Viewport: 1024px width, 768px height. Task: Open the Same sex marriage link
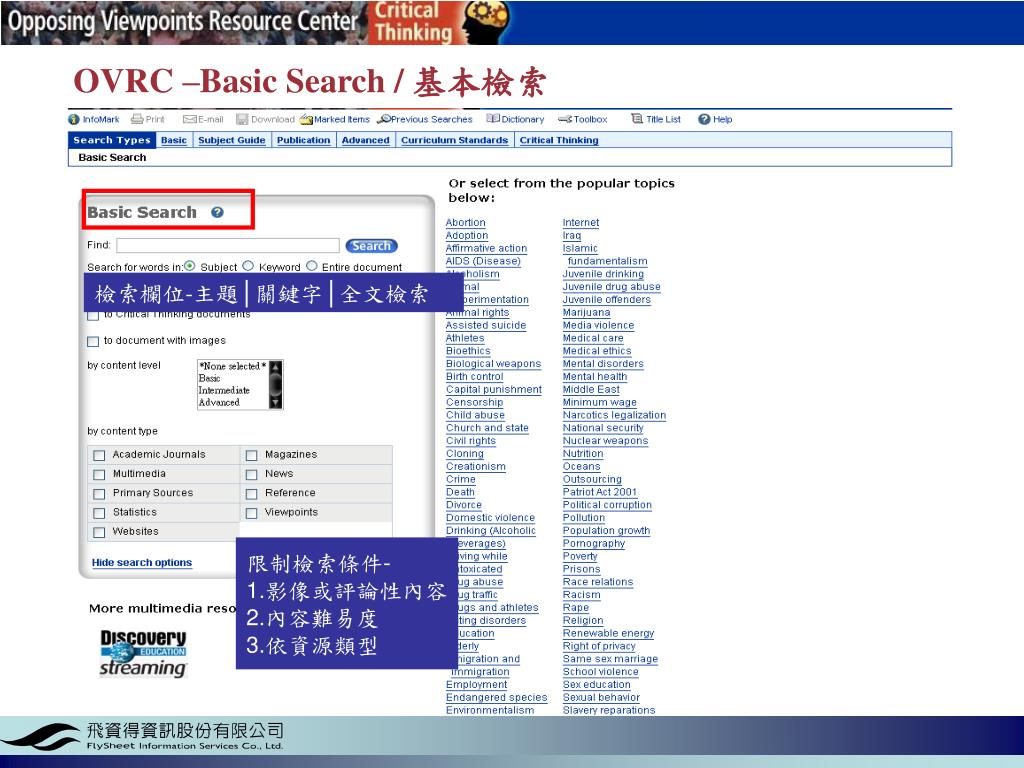pos(610,659)
